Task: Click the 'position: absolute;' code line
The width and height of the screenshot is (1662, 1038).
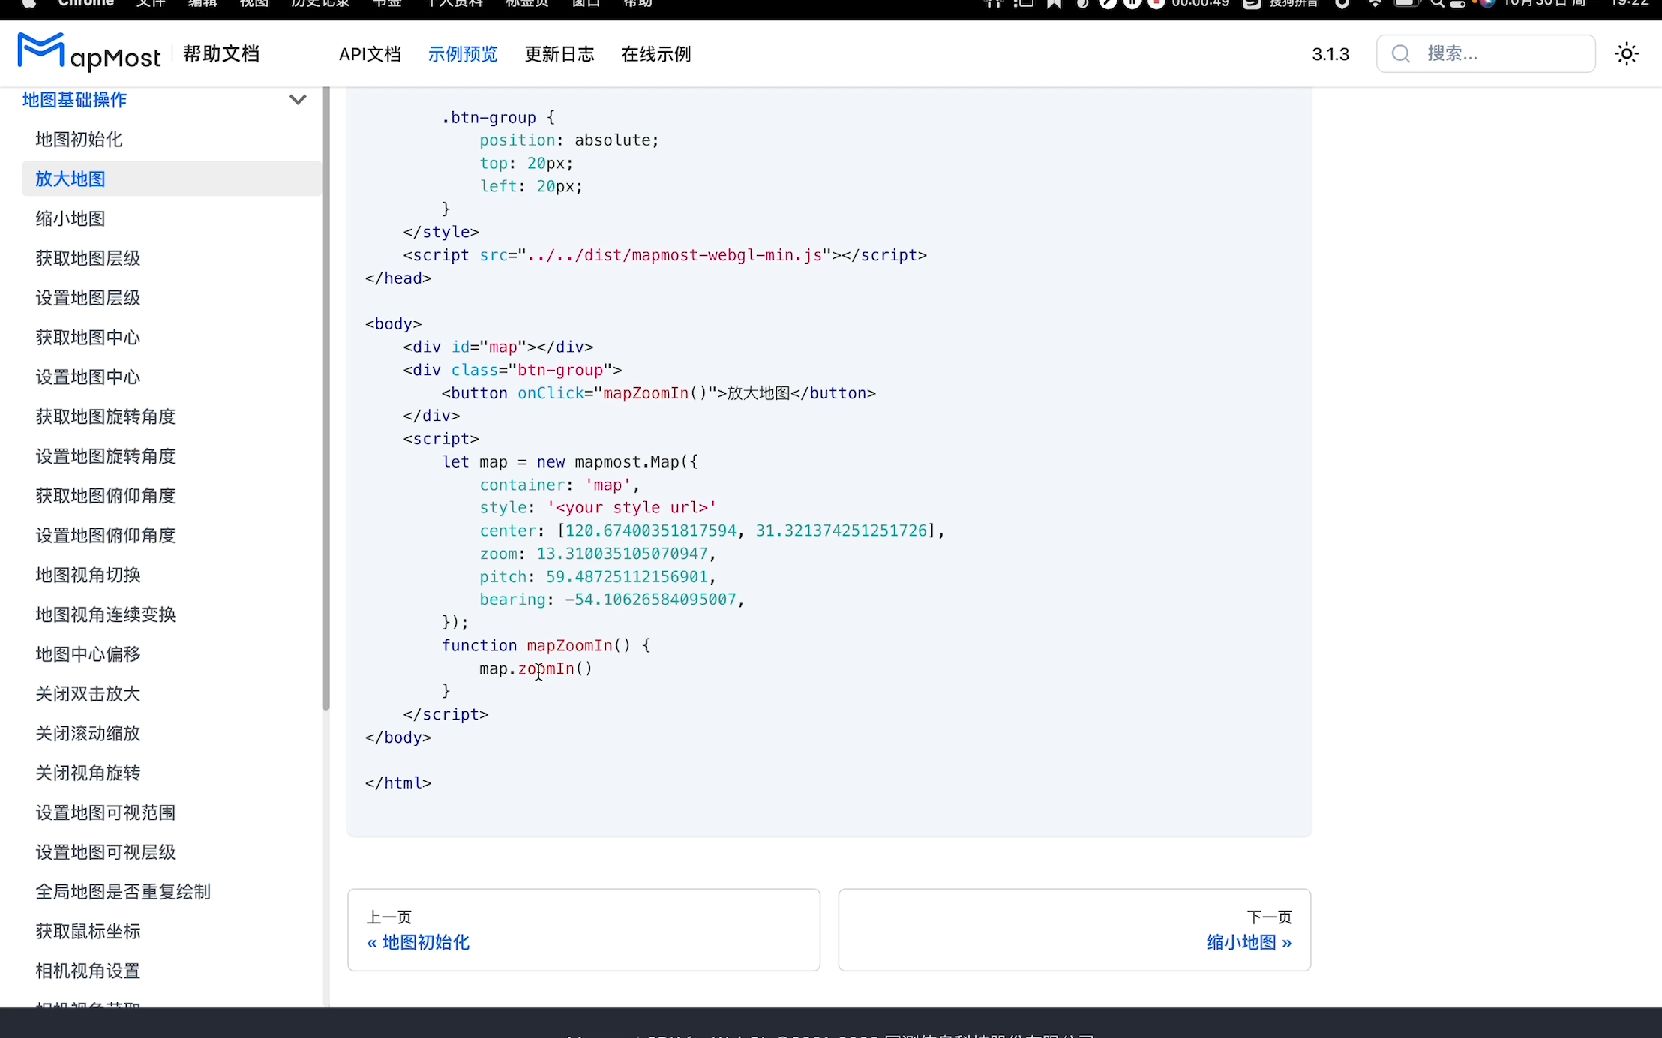Action: (569, 140)
